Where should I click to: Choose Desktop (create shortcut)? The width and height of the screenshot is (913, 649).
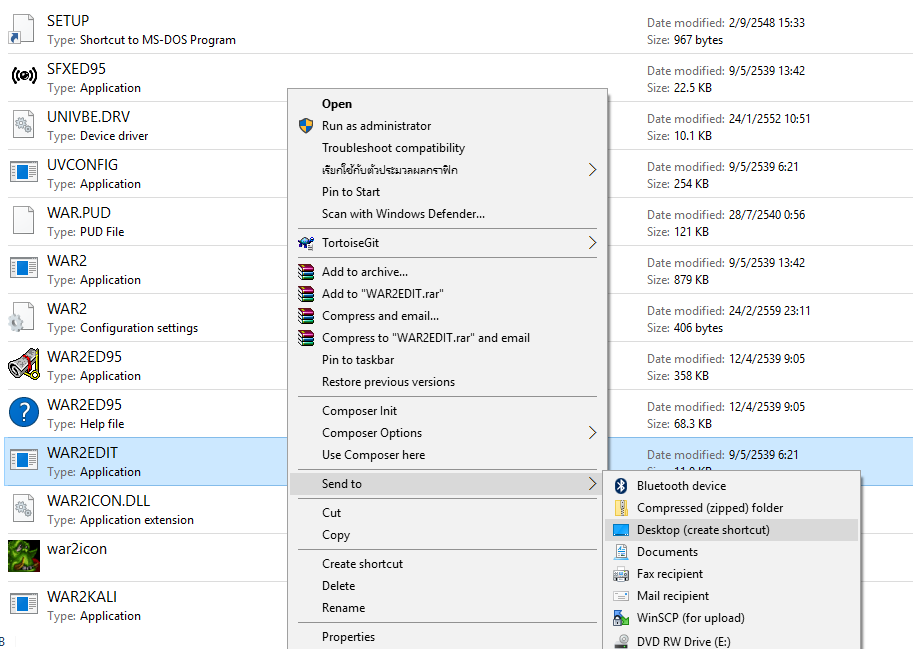tap(703, 530)
